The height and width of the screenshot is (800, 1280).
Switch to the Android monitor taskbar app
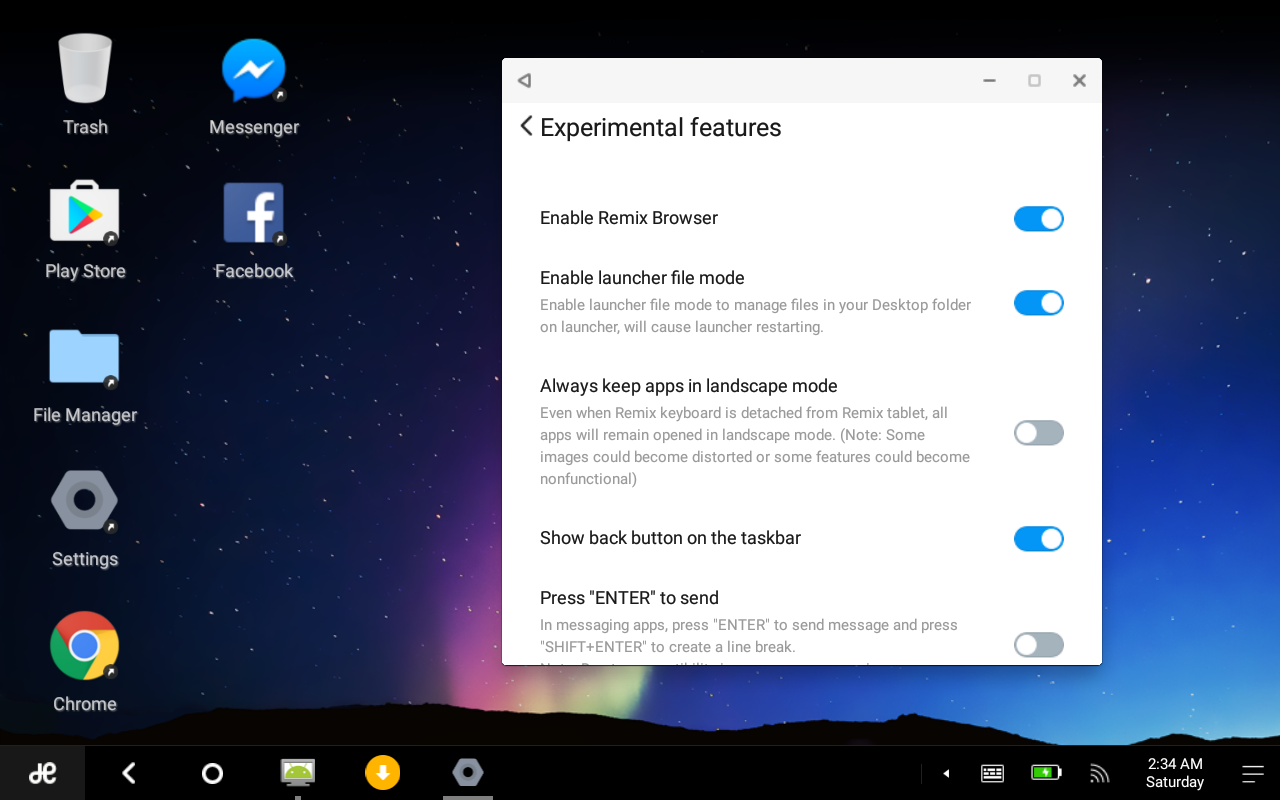(x=297, y=772)
